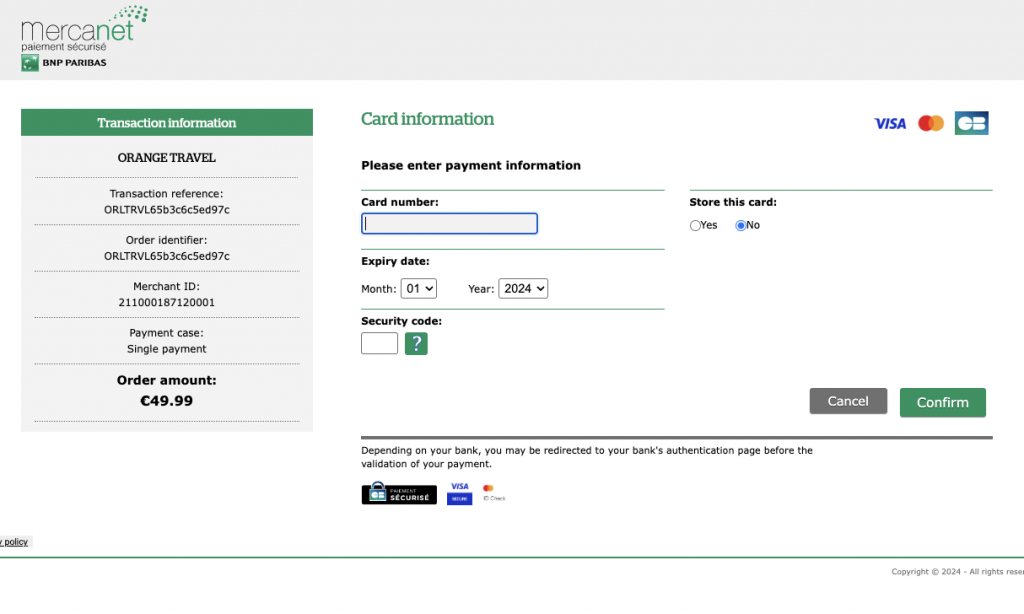Click the Paiement Sécurisé padlock badge

click(x=399, y=493)
